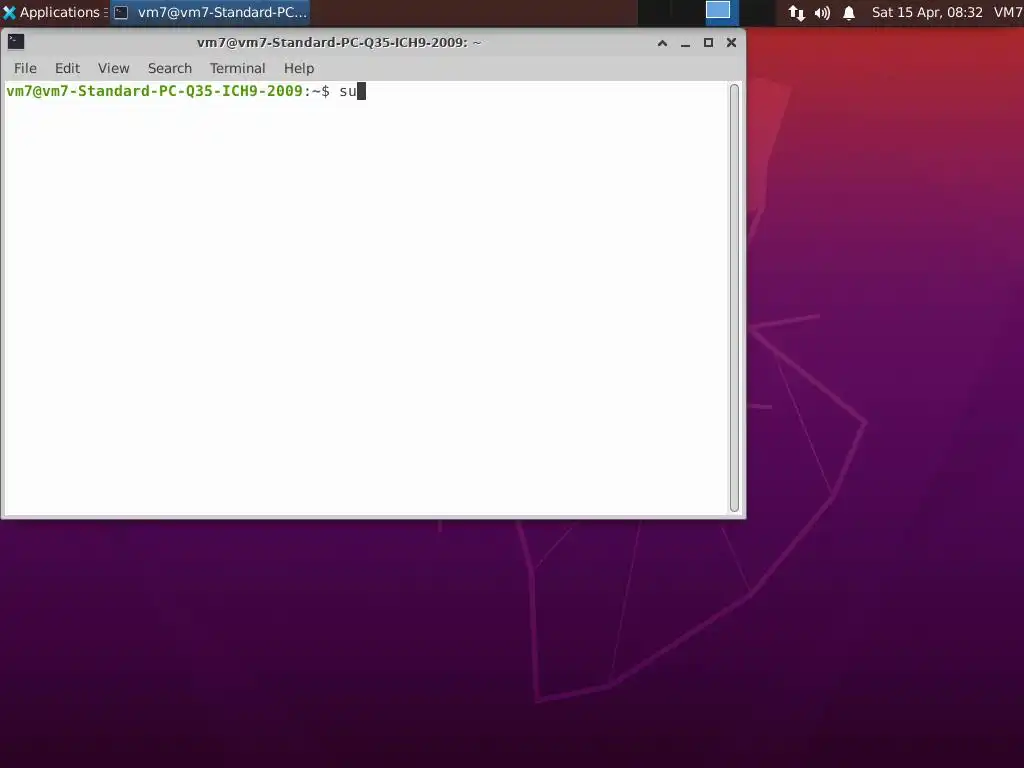Open the notification bell icon
The height and width of the screenshot is (768, 1024).
(x=849, y=13)
